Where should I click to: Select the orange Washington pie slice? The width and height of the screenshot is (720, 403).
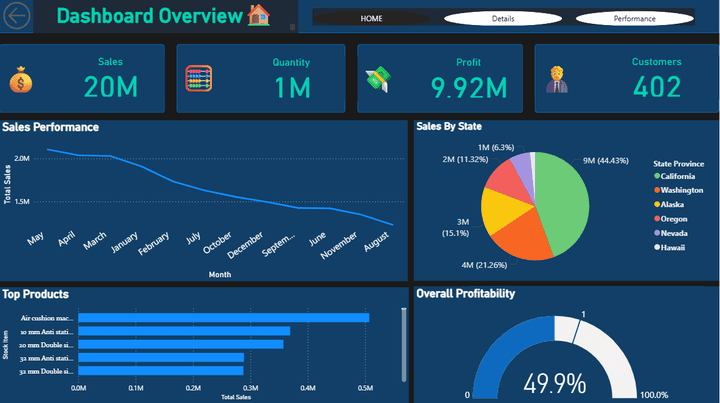coord(523,236)
